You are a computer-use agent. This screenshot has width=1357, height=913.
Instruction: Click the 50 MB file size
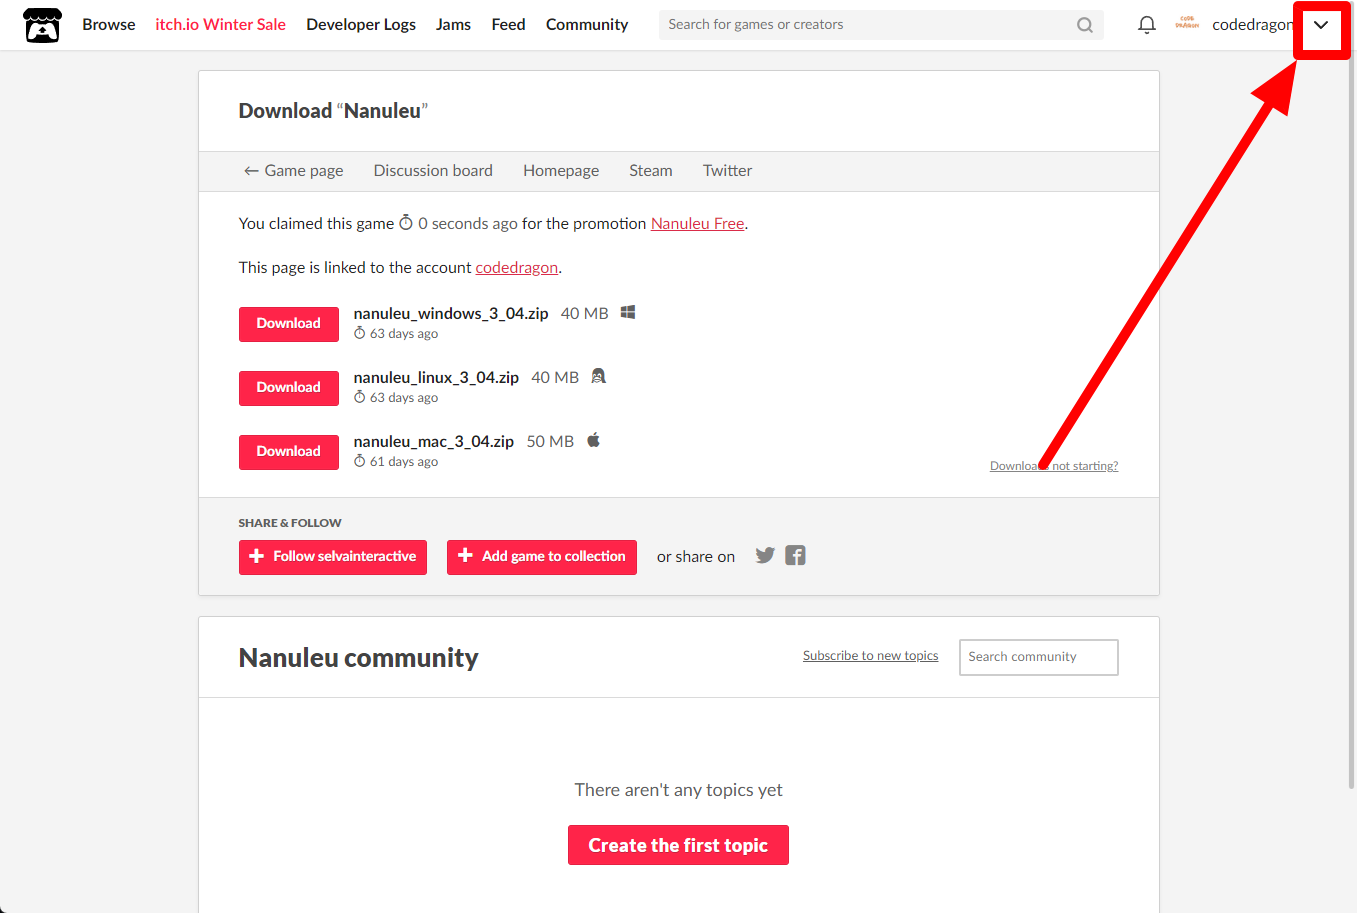coord(550,441)
